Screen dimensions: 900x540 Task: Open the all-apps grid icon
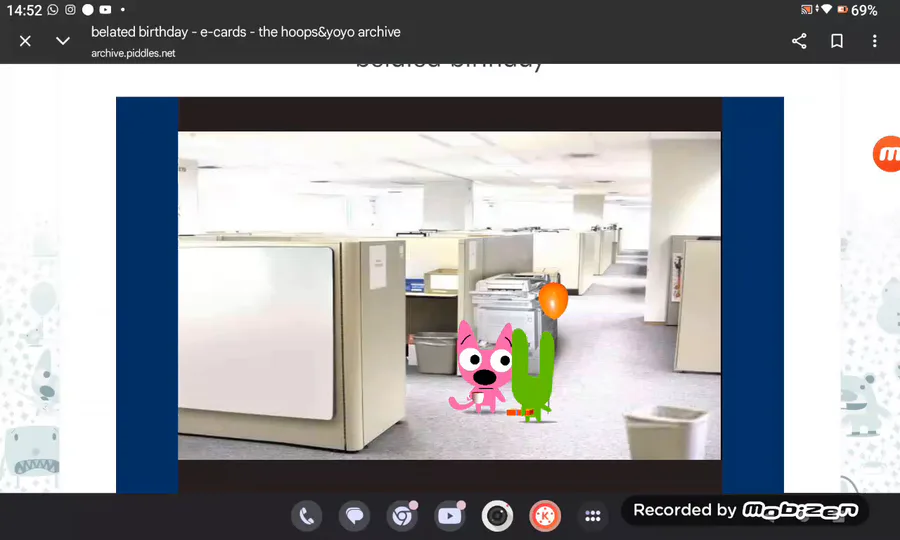pos(592,516)
